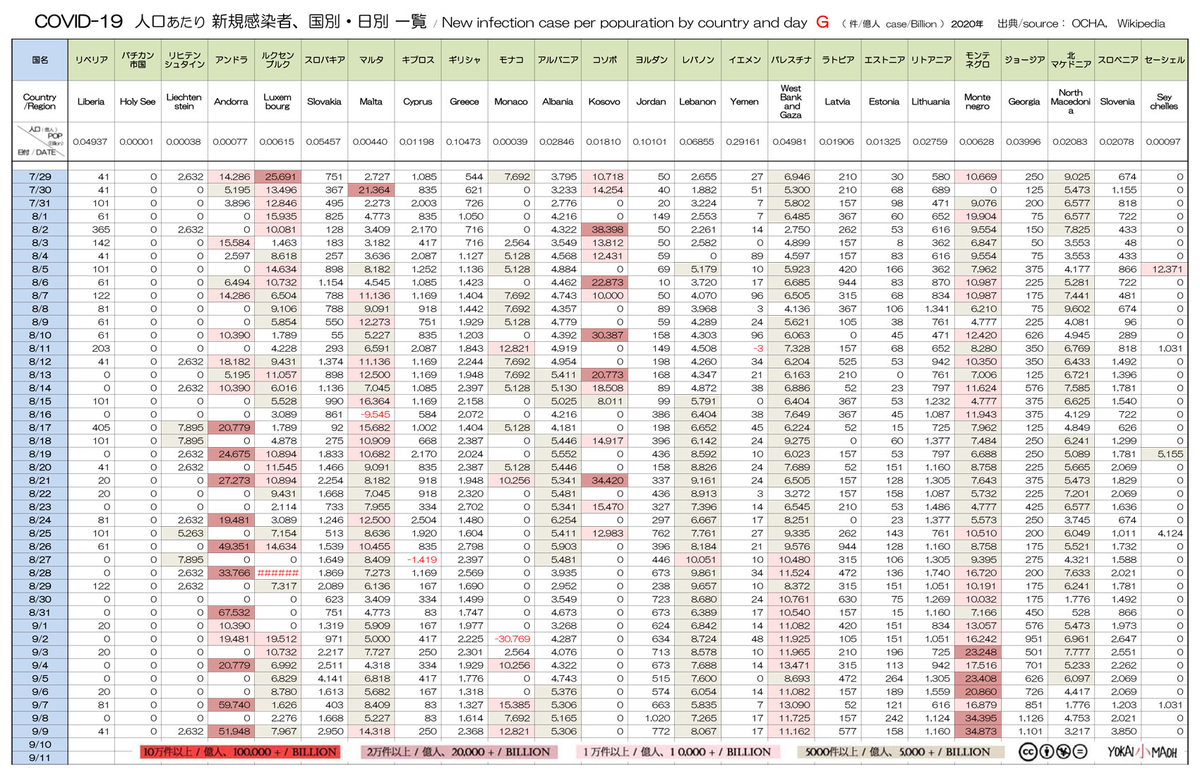This screenshot has height=772, width=1200.
Task: Select the ギリシャ Japanese header cell
Action: coord(464,60)
